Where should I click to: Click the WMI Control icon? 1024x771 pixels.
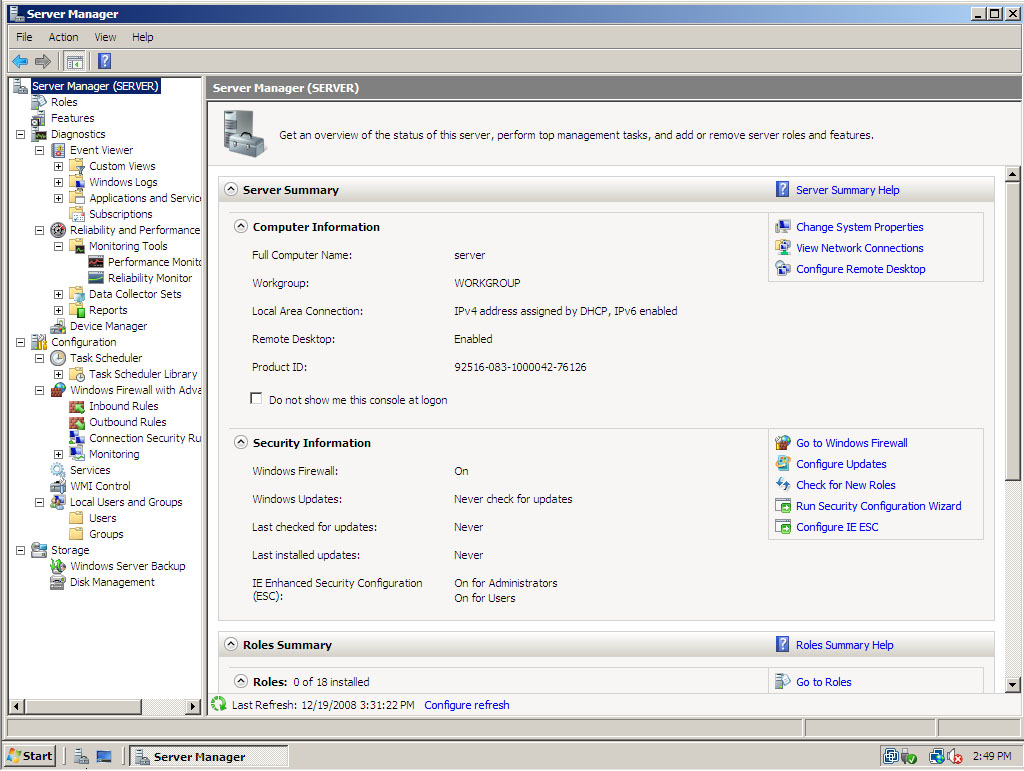click(x=58, y=486)
